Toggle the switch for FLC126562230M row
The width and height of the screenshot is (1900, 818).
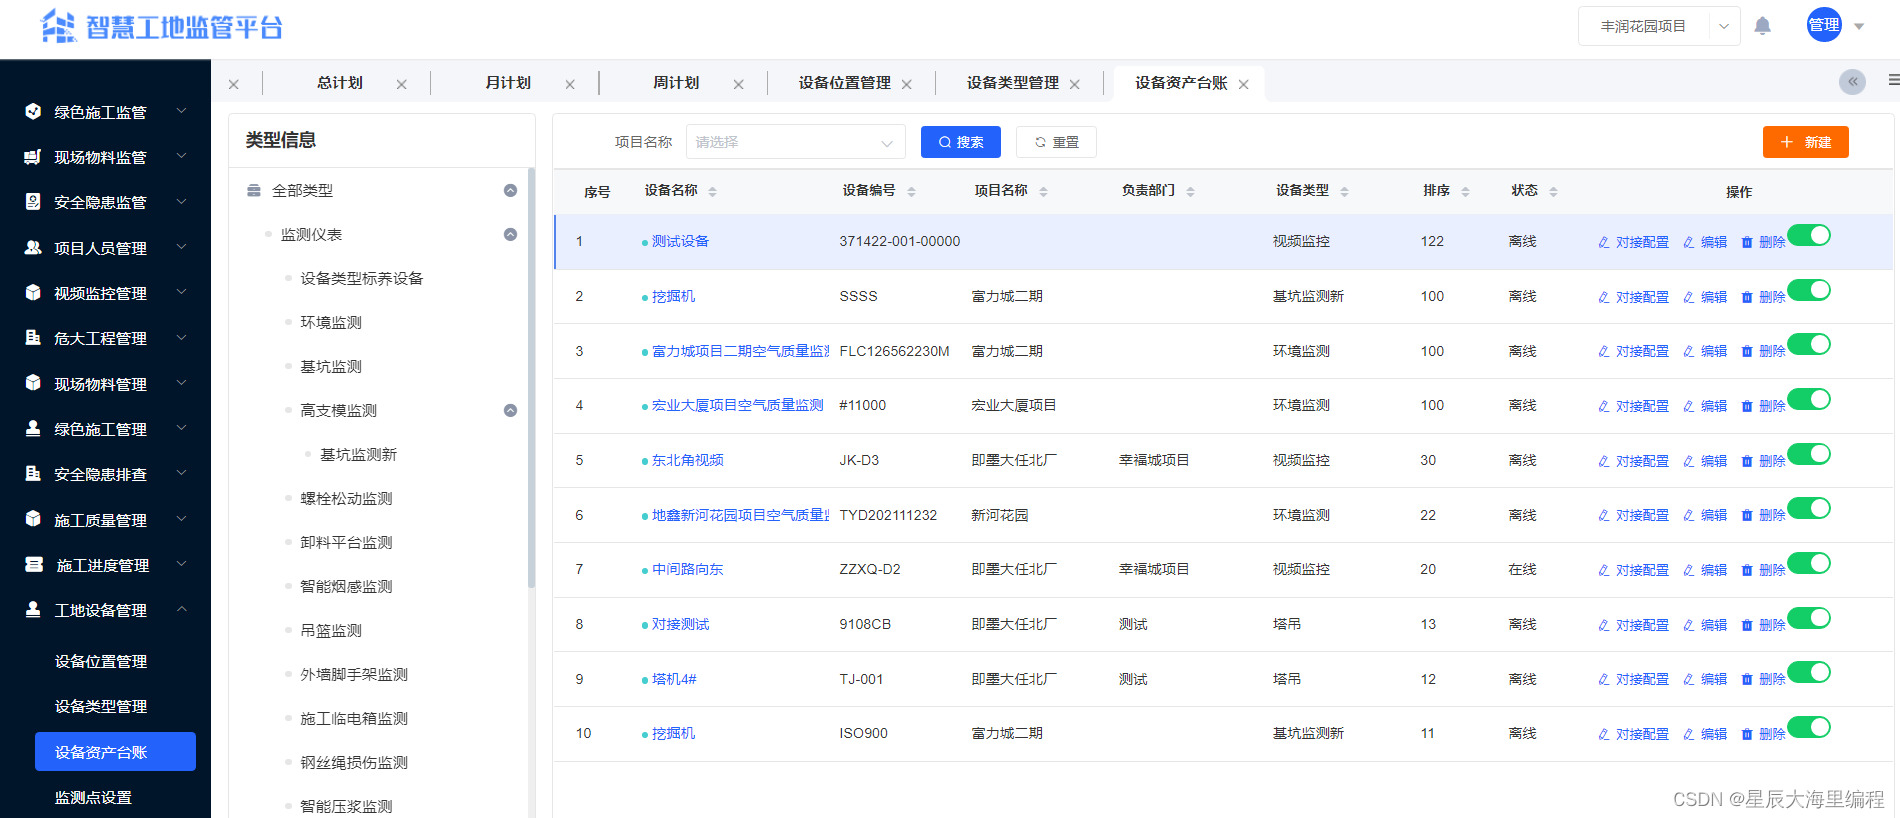click(1809, 344)
